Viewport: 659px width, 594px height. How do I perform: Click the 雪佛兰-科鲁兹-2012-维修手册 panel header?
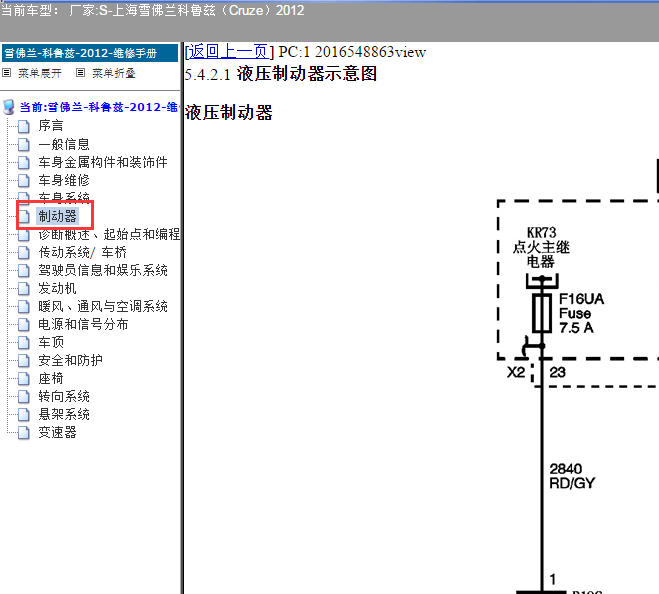pyautogui.click(x=80, y=53)
